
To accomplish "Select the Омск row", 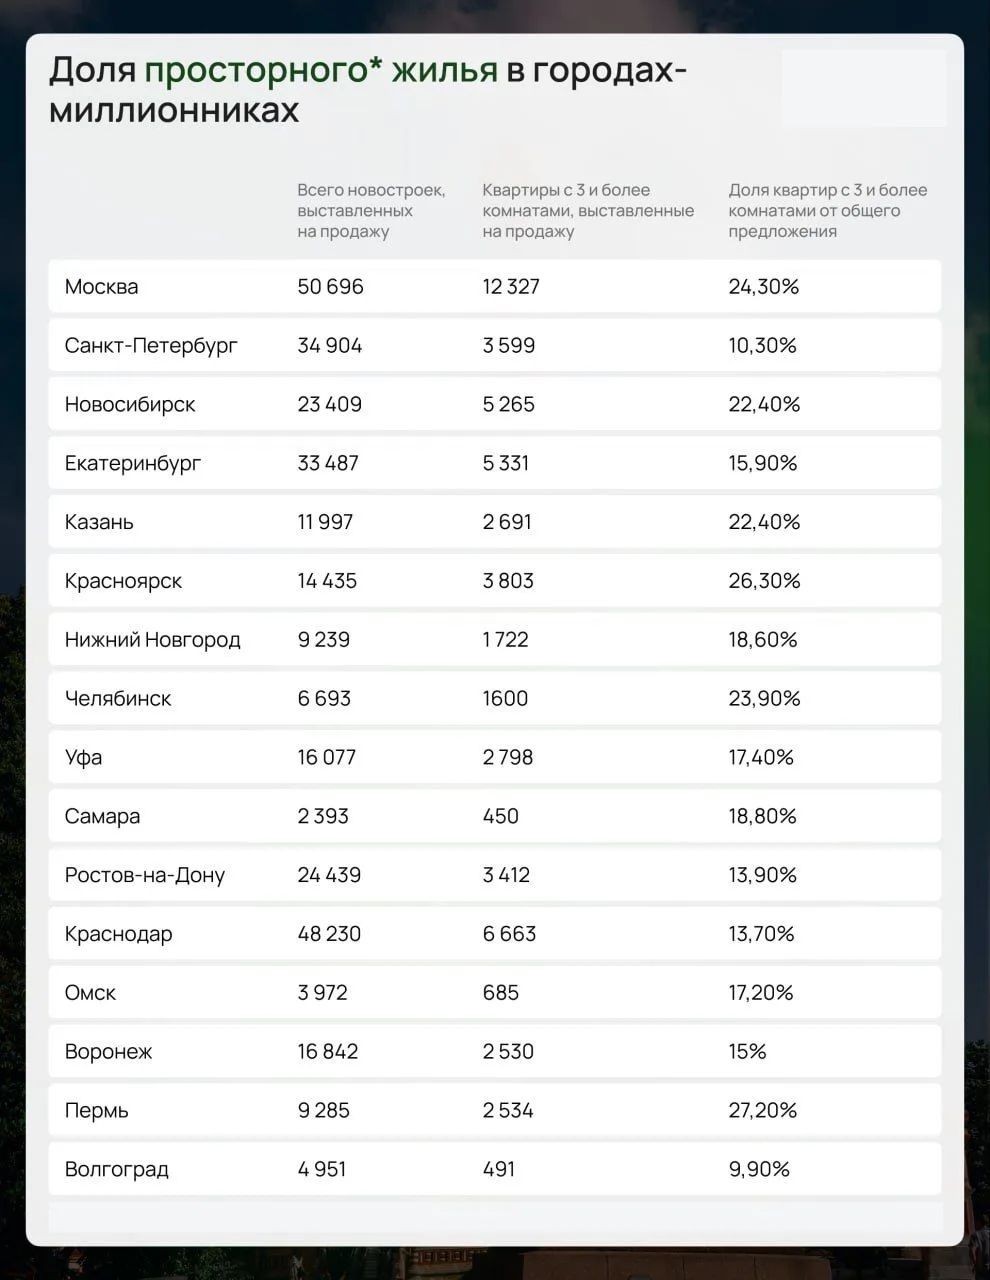I will point(494,993).
